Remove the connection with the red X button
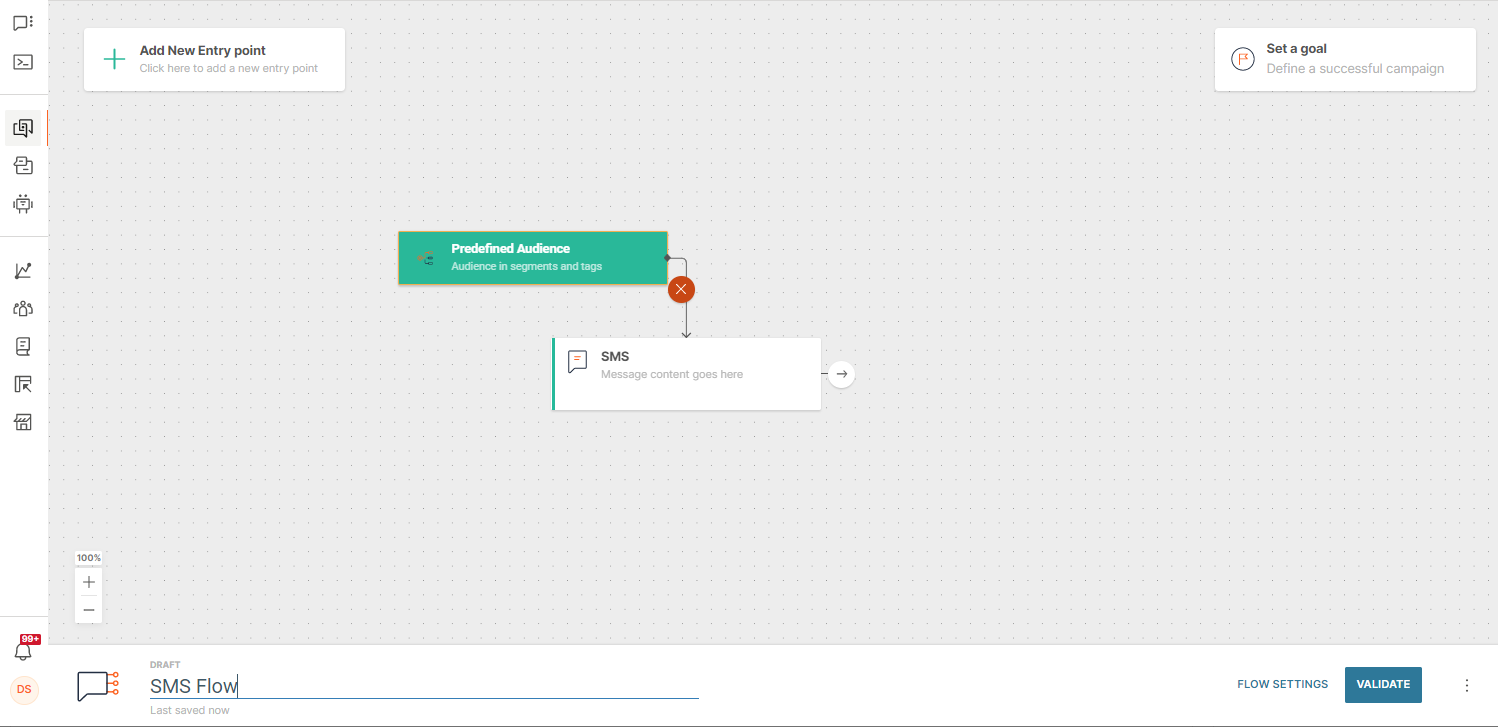Viewport: 1498px width, 727px height. click(681, 290)
